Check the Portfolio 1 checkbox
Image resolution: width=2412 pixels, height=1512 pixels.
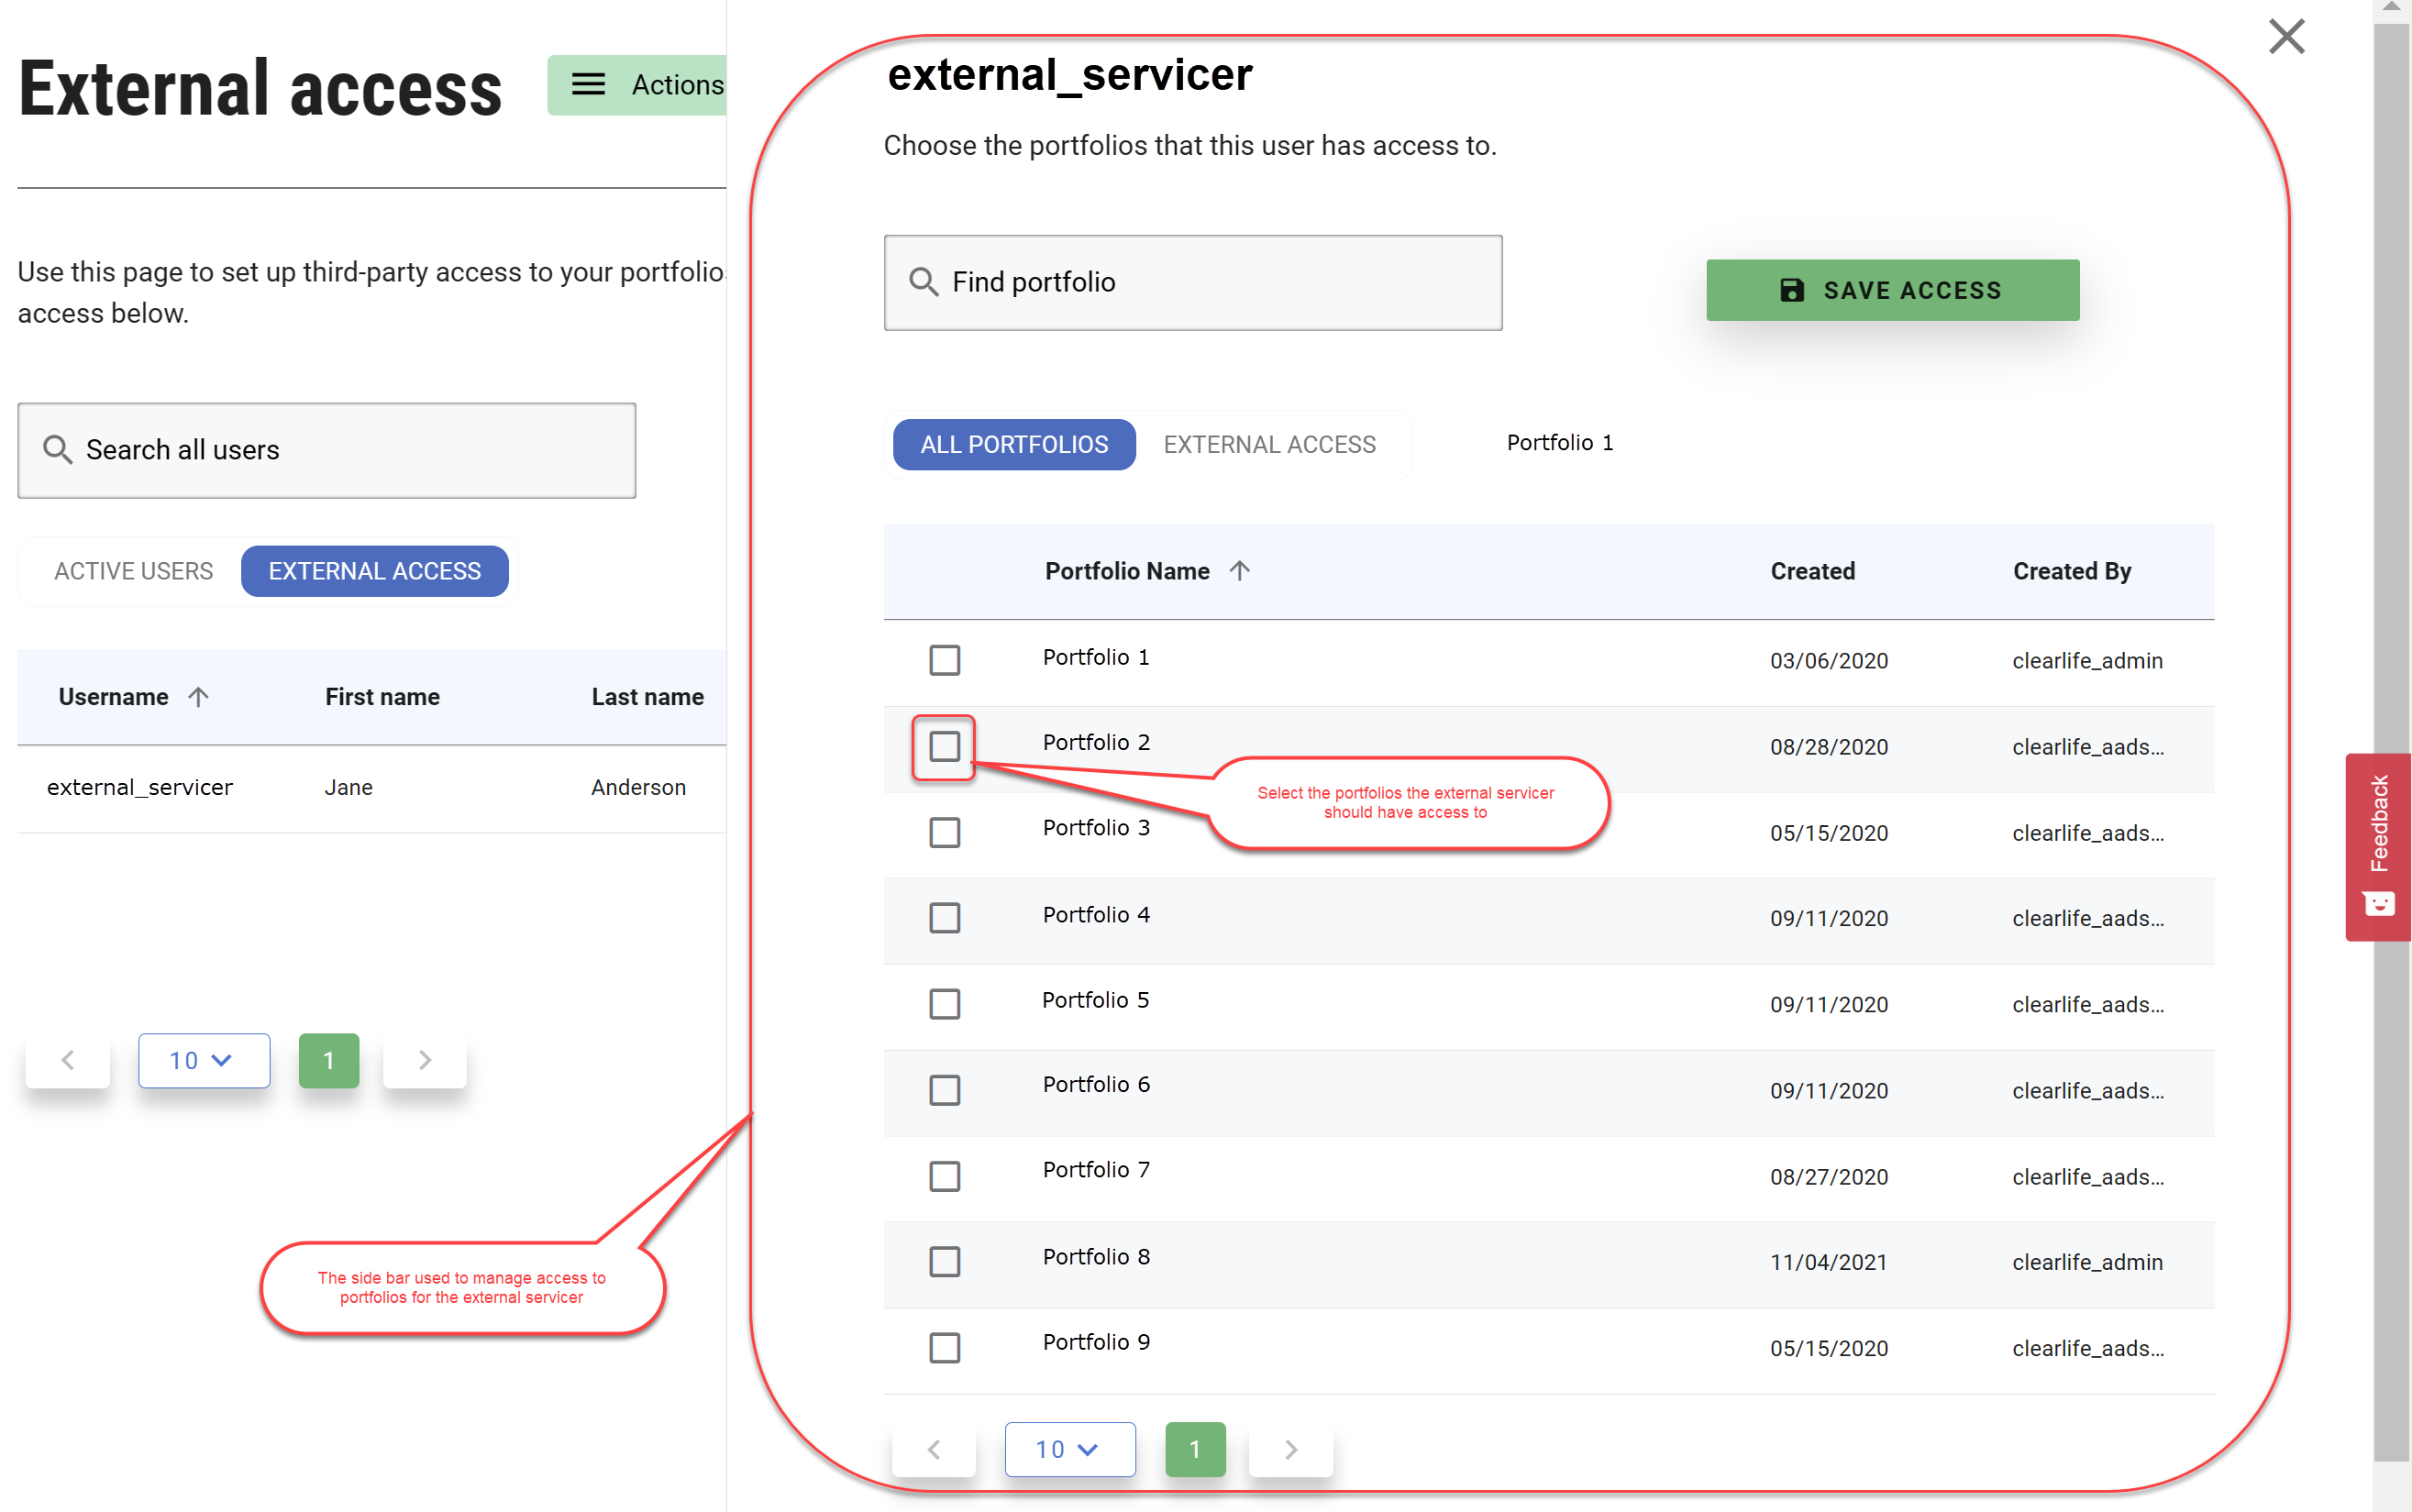click(x=944, y=660)
